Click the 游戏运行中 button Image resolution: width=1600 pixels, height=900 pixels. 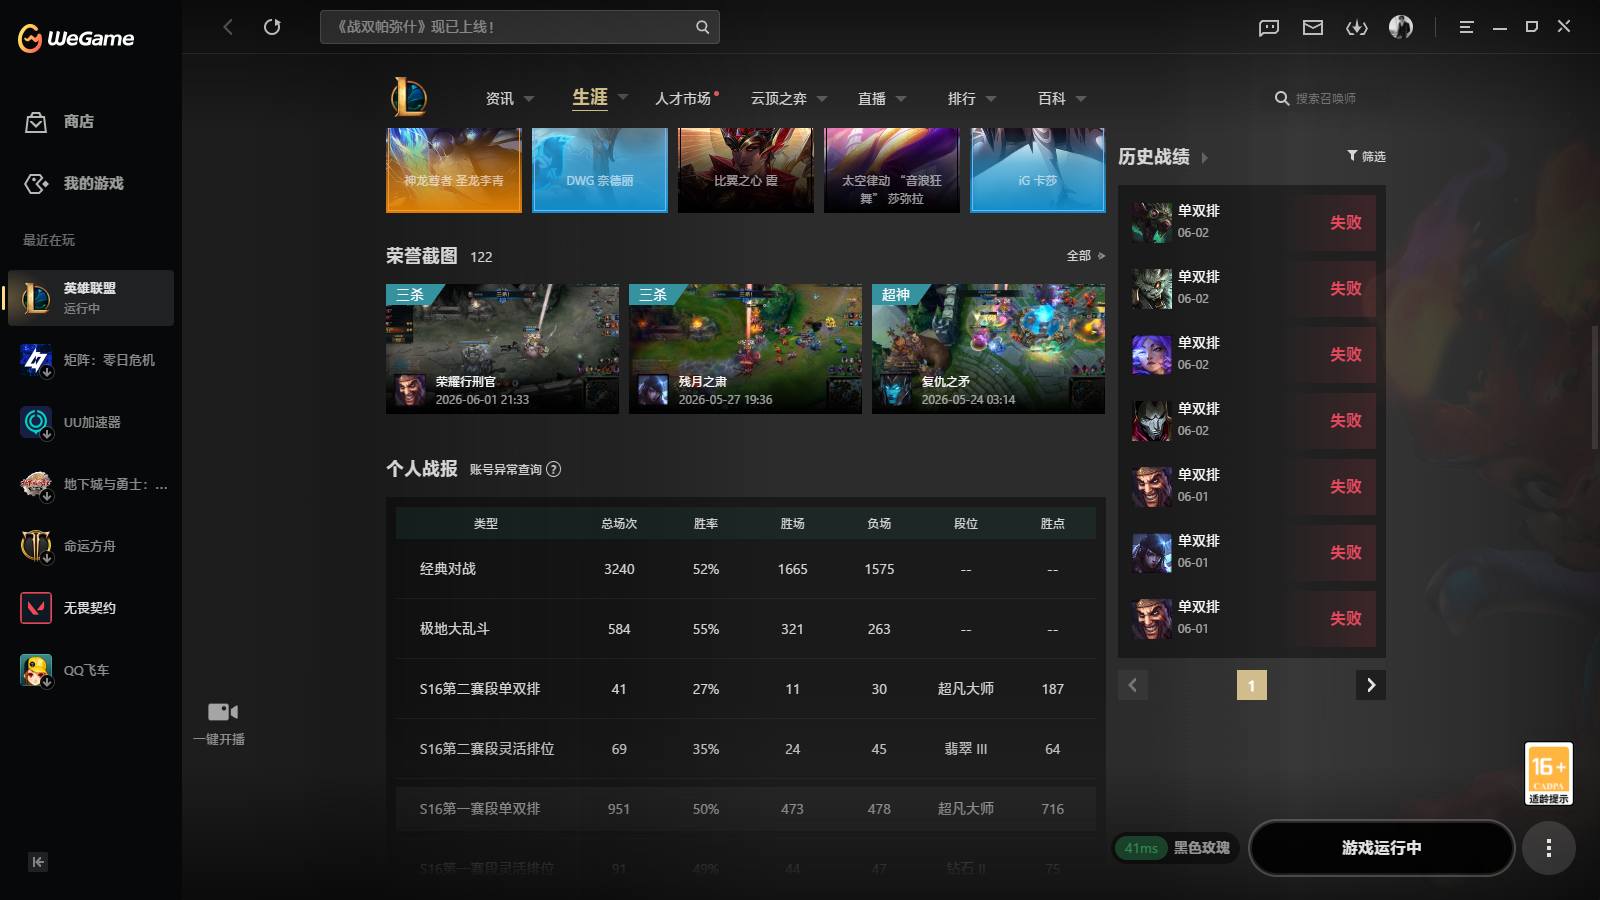1382,848
